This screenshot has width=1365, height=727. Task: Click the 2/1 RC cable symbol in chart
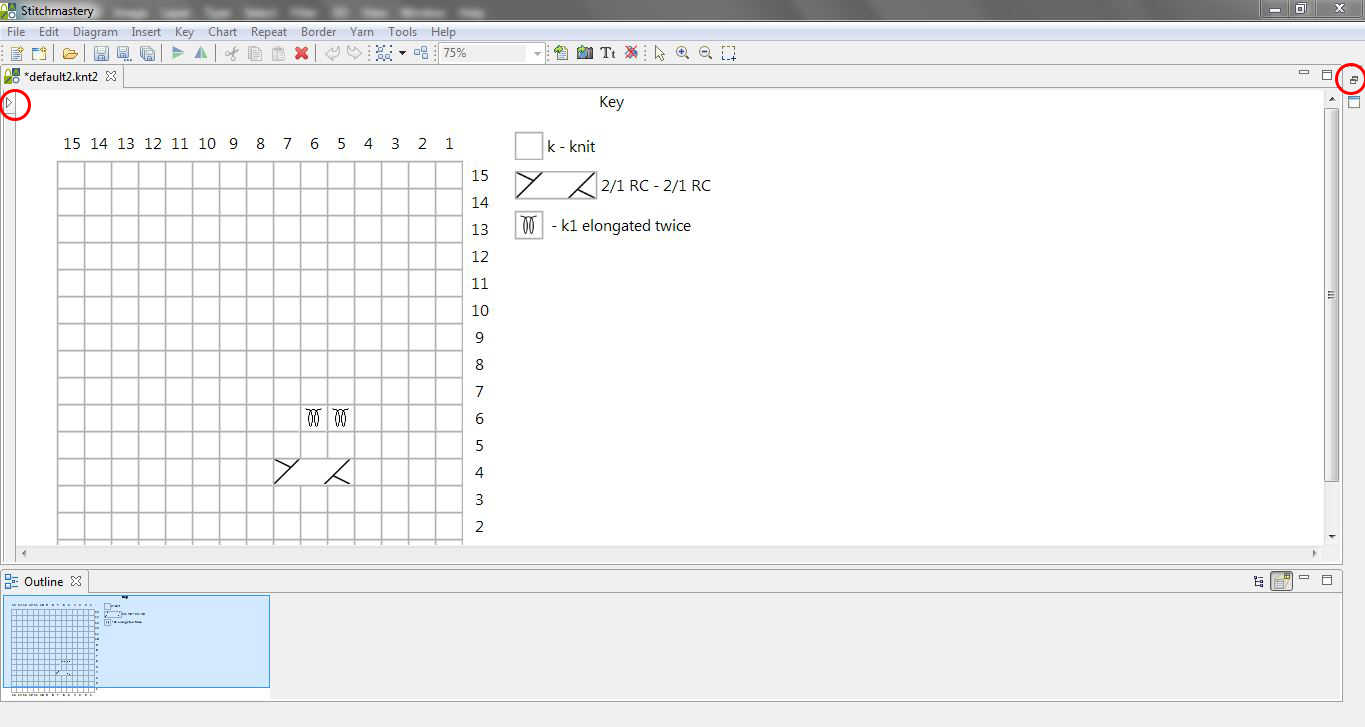coord(312,472)
